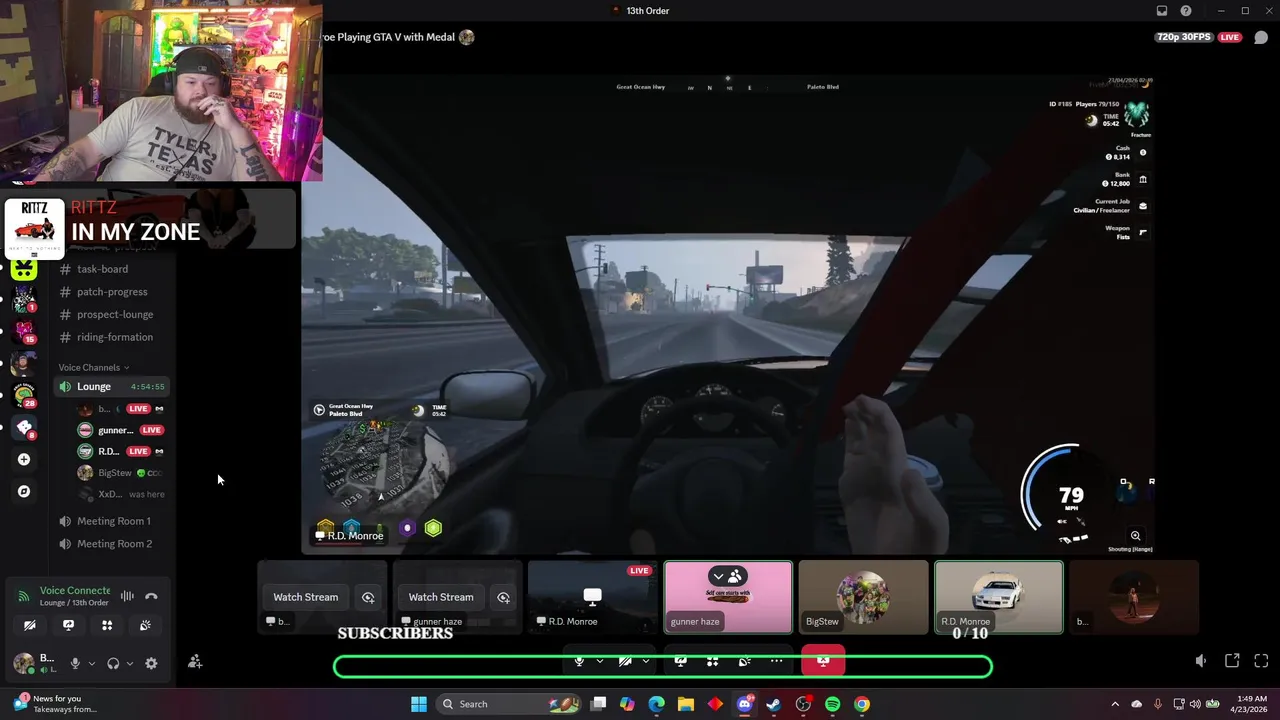Open User Settings gear icon
Image resolution: width=1280 pixels, height=720 pixels.
coord(151,663)
